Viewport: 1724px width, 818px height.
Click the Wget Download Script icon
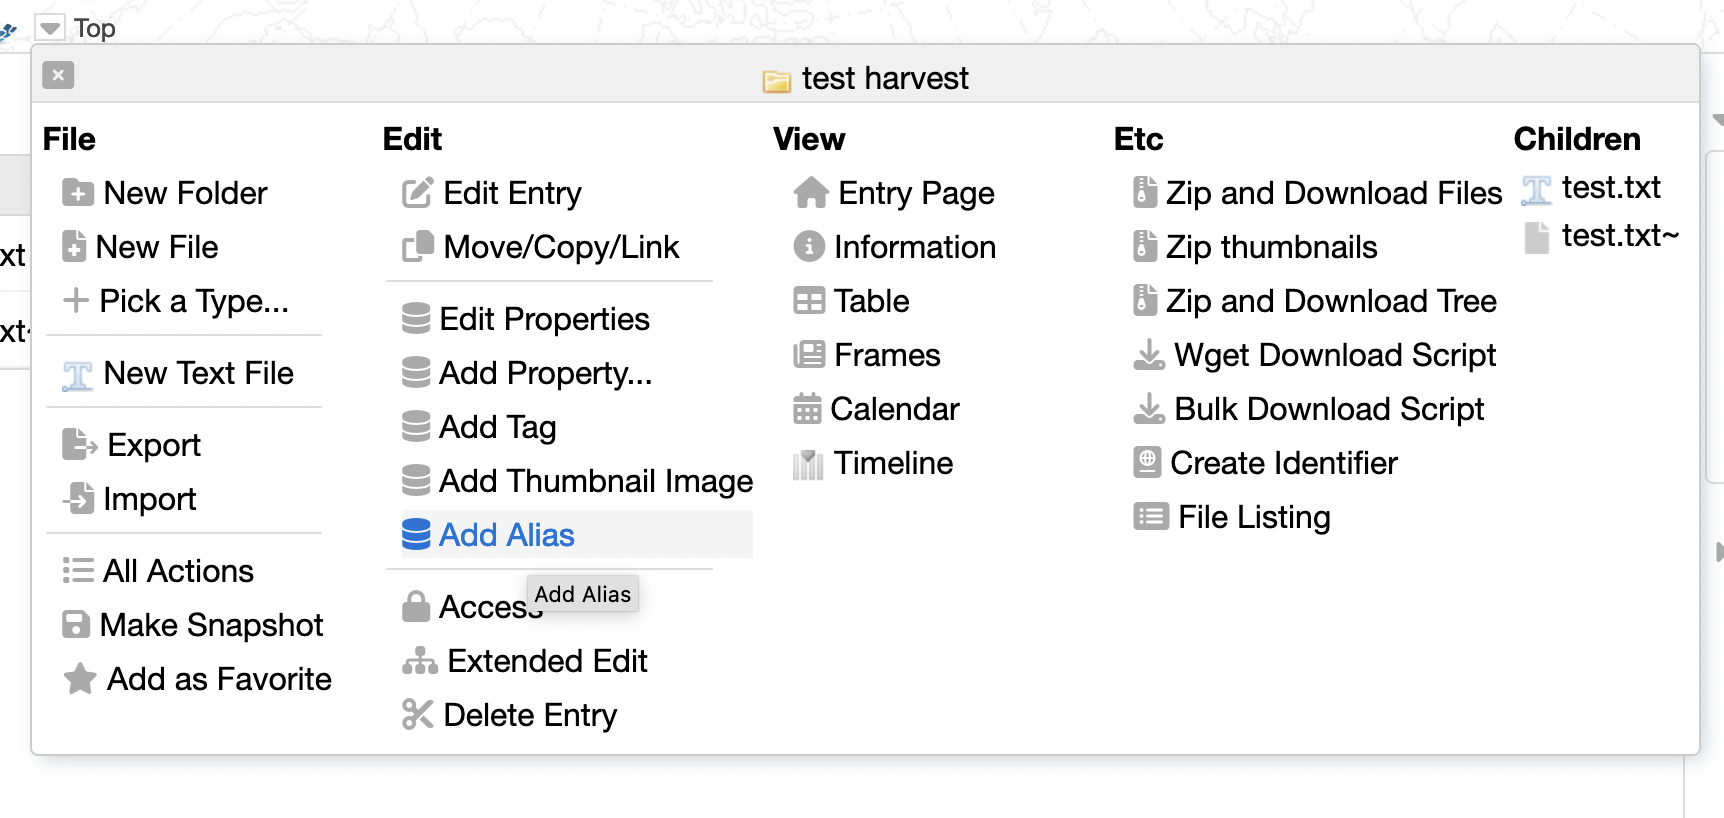(x=1149, y=355)
